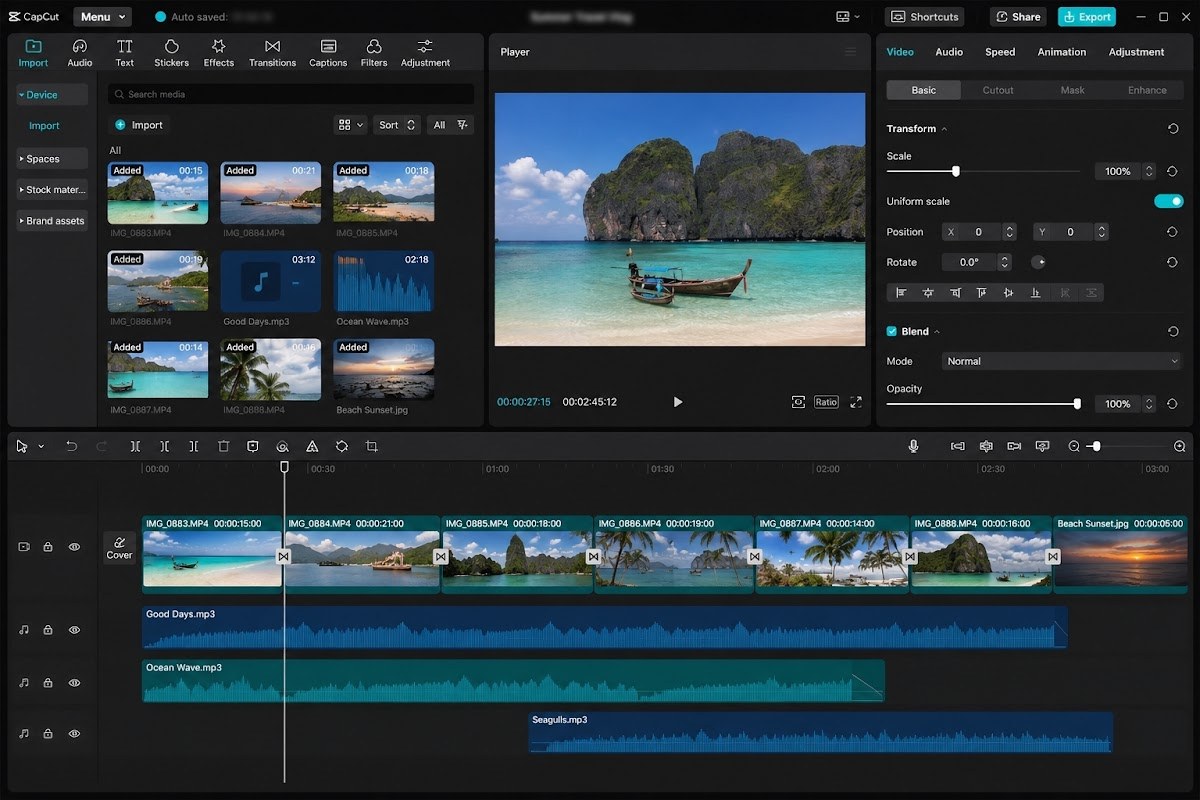The height and width of the screenshot is (800, 1200).
Task: Open the Speed tab
Action: coord(1000,52)
